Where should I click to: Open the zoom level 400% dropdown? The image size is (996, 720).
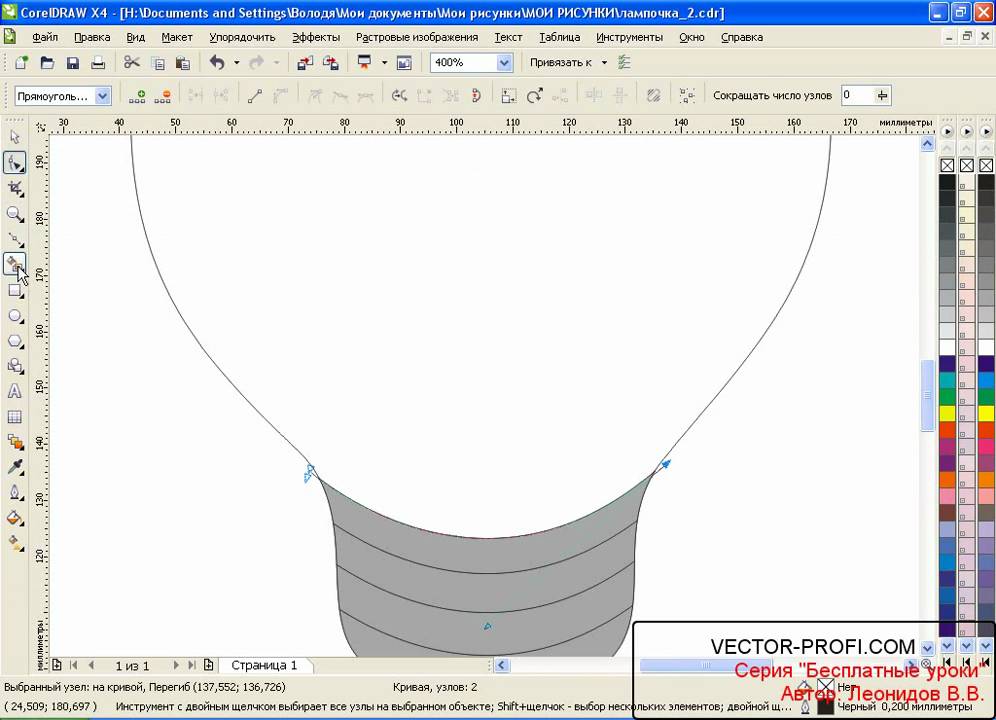point(504,63)
